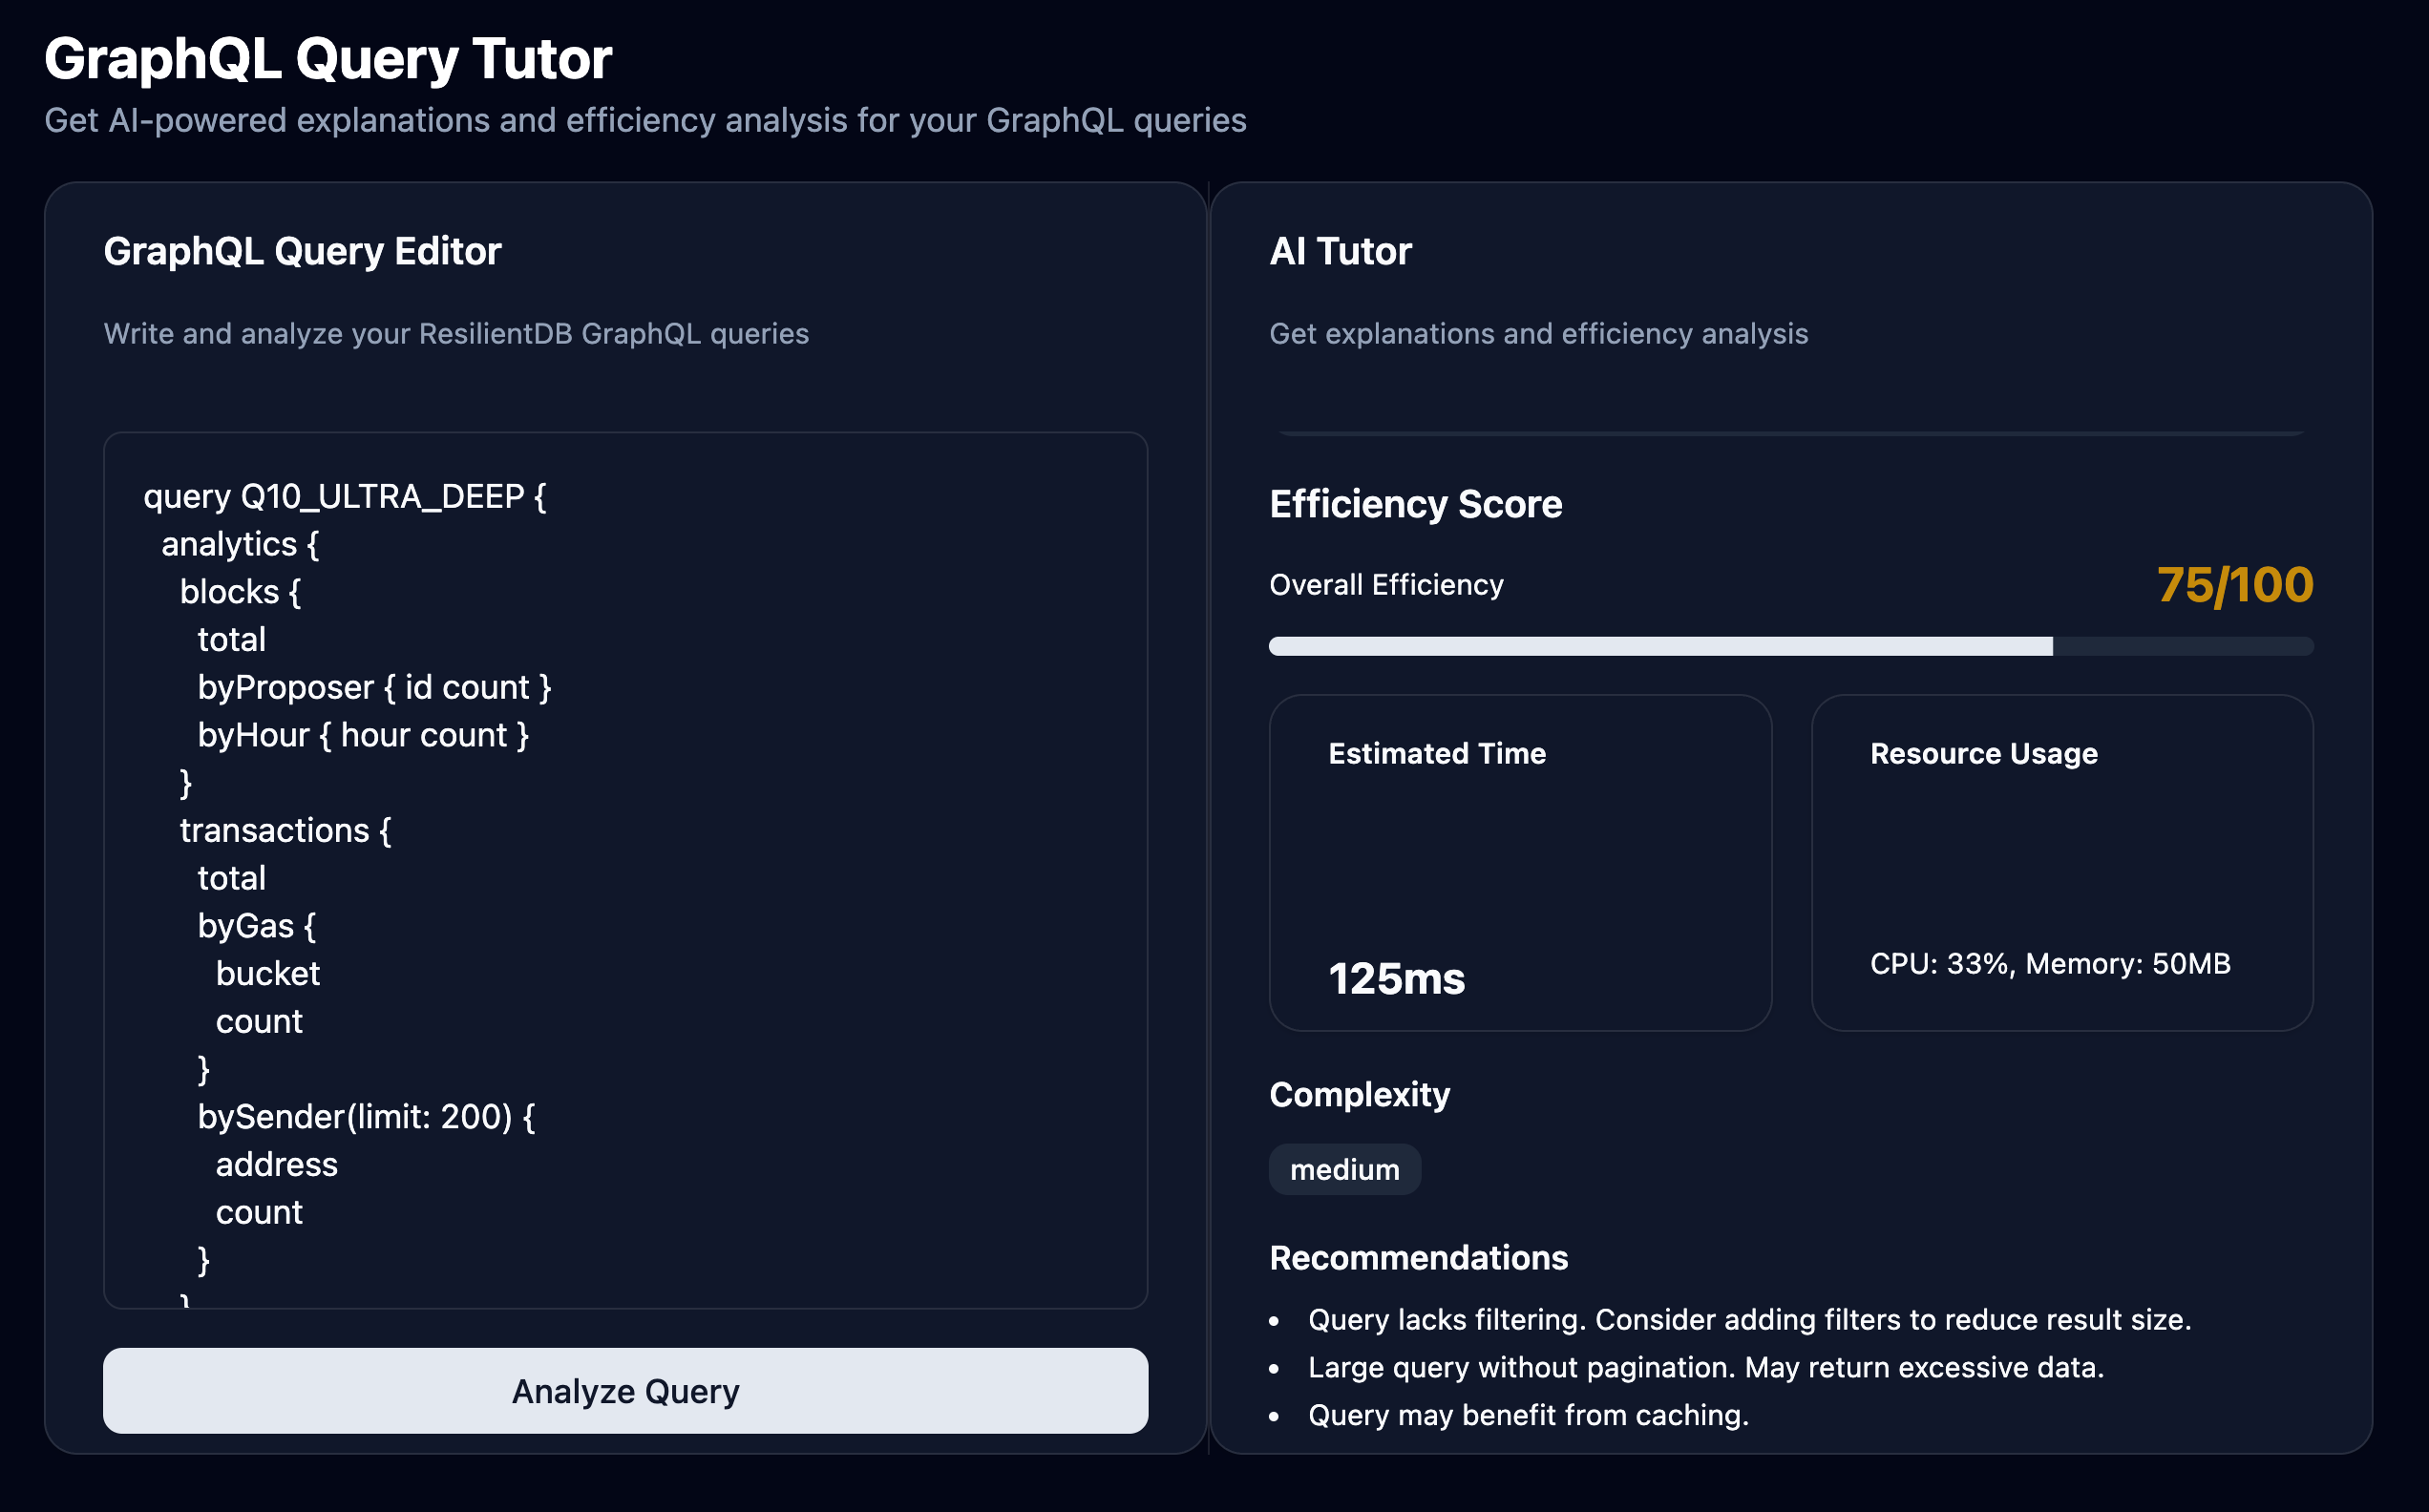Click the Efficiency Score heading

1415,504
